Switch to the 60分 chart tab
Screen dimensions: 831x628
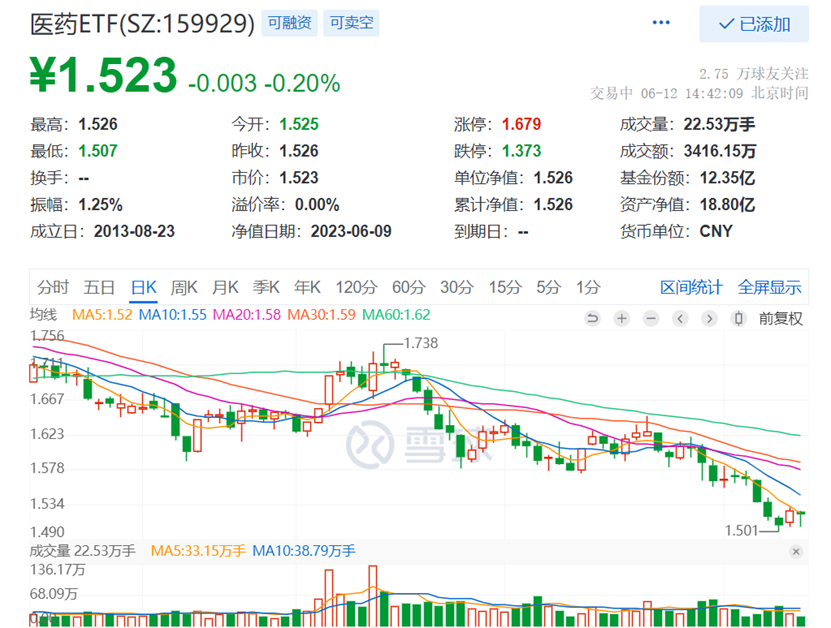tap(409, 287)
